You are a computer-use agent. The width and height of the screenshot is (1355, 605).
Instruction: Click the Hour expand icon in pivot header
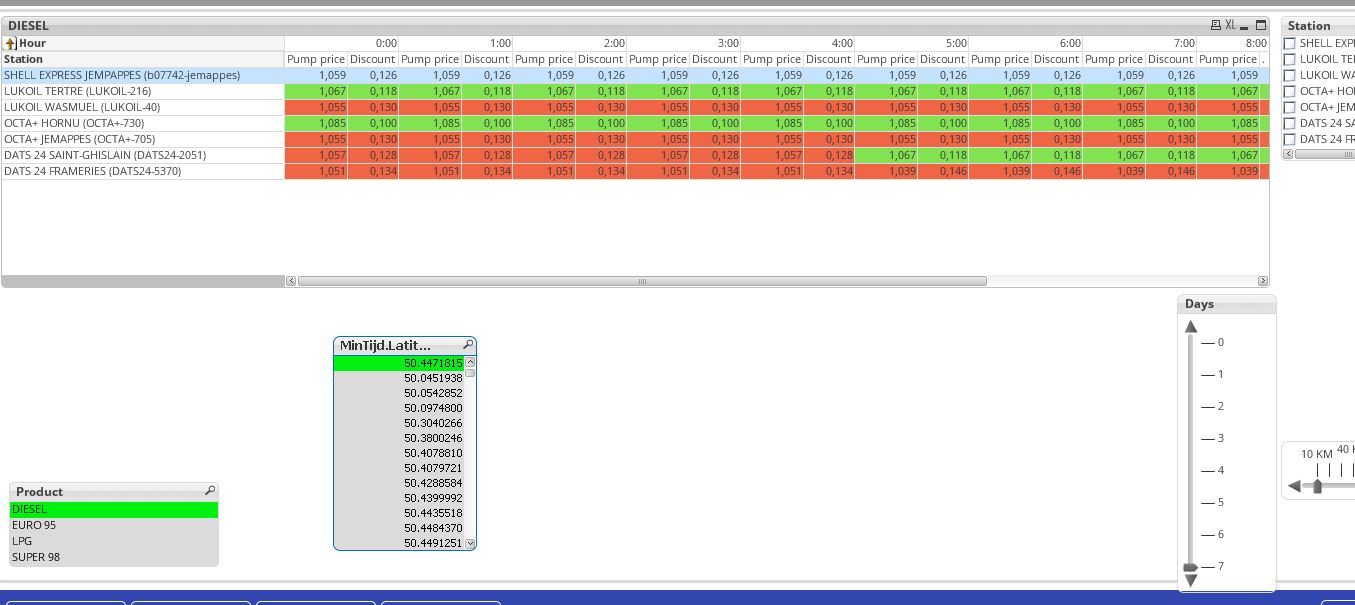[10, 43]
